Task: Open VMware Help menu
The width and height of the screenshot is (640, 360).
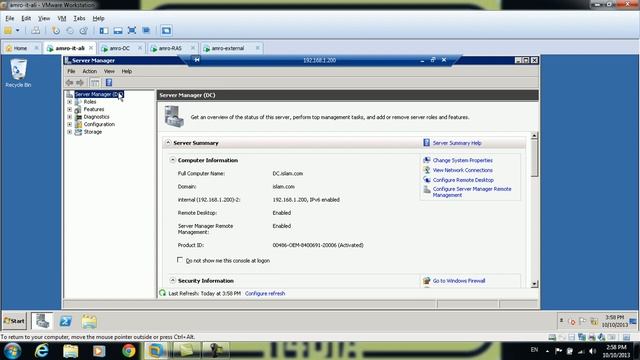Action: coord(98,18)
